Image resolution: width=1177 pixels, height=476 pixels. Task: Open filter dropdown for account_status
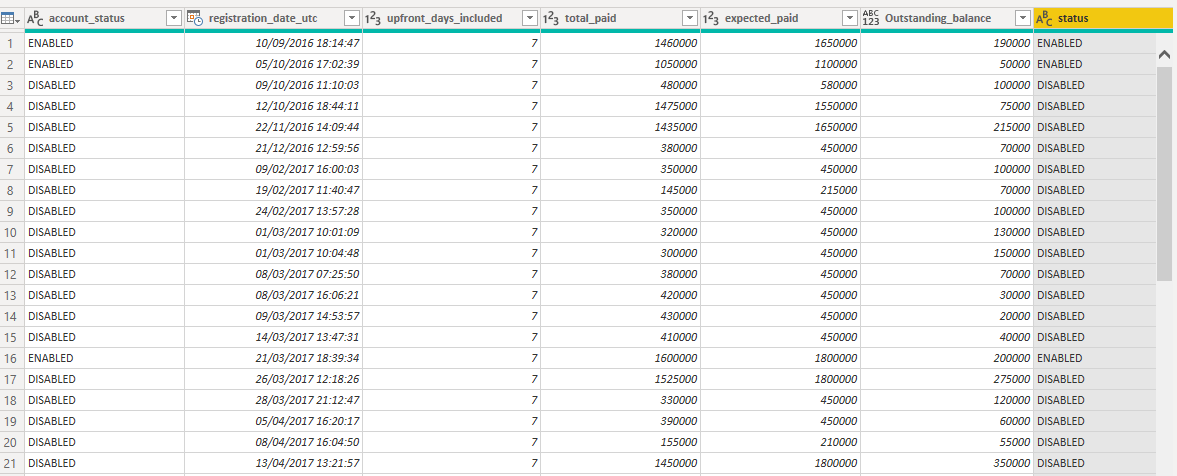point(174,18)
